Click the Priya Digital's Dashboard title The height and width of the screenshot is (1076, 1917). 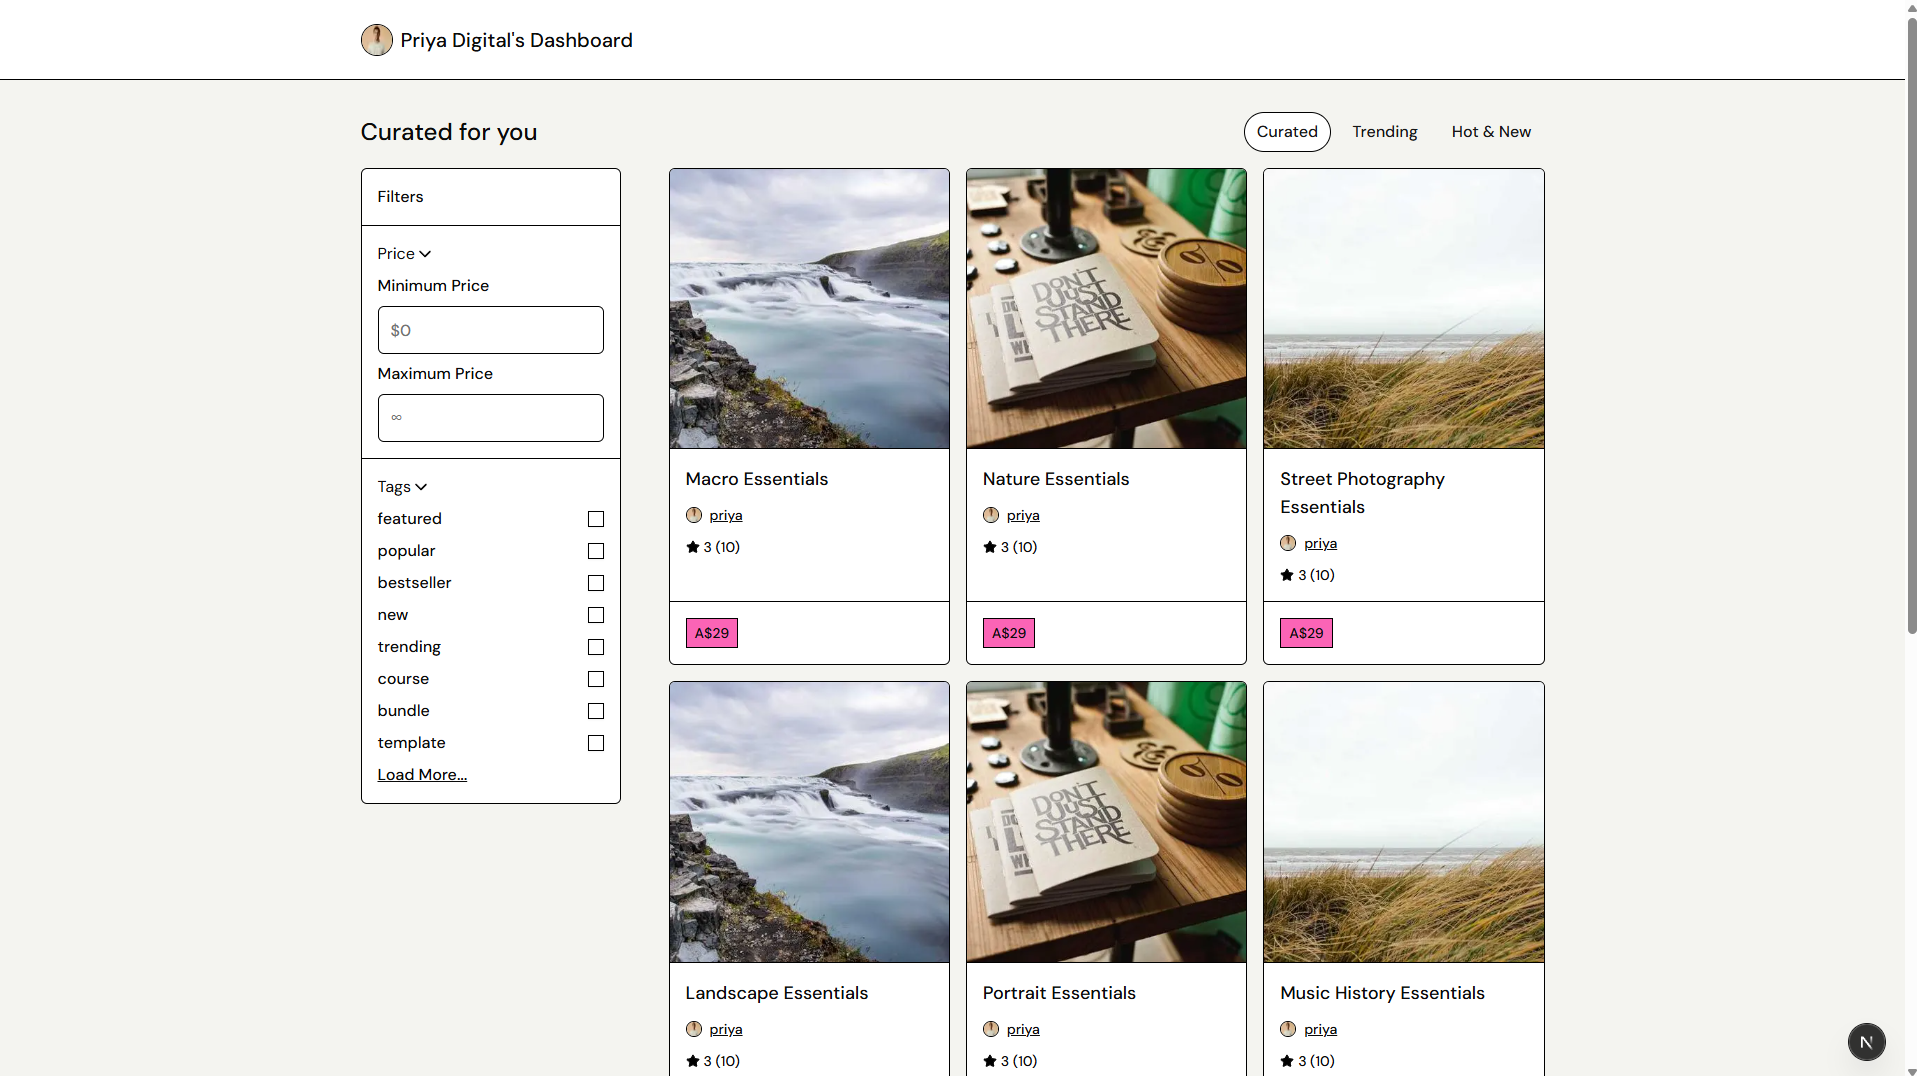(x=516, y=40)
